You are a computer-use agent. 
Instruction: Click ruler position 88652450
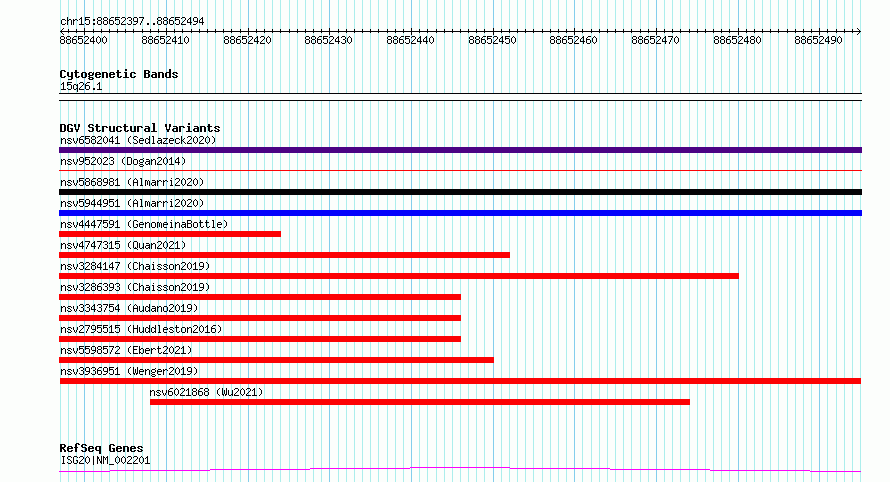point(492,40)
